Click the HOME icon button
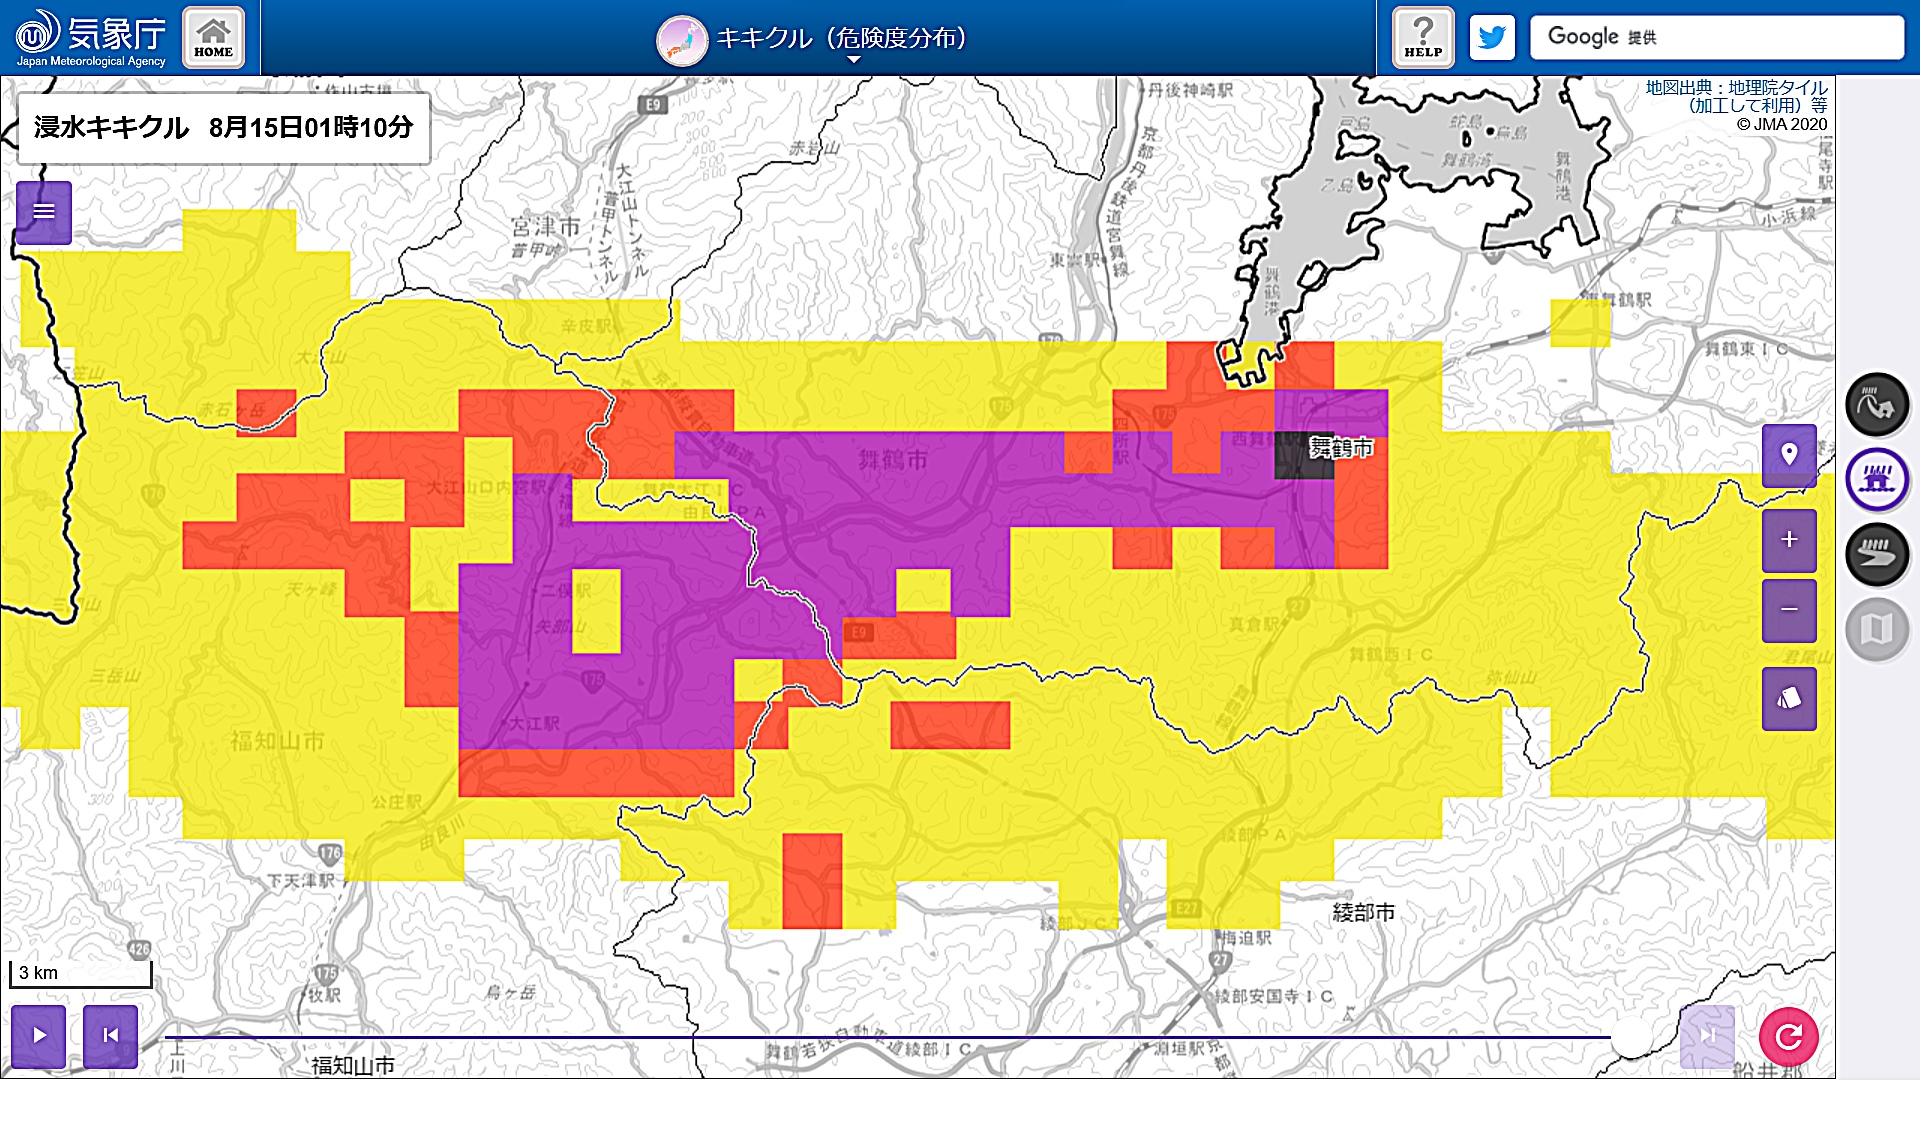The height and width of the screenshot is (1125, 1920). pos(213,38)
